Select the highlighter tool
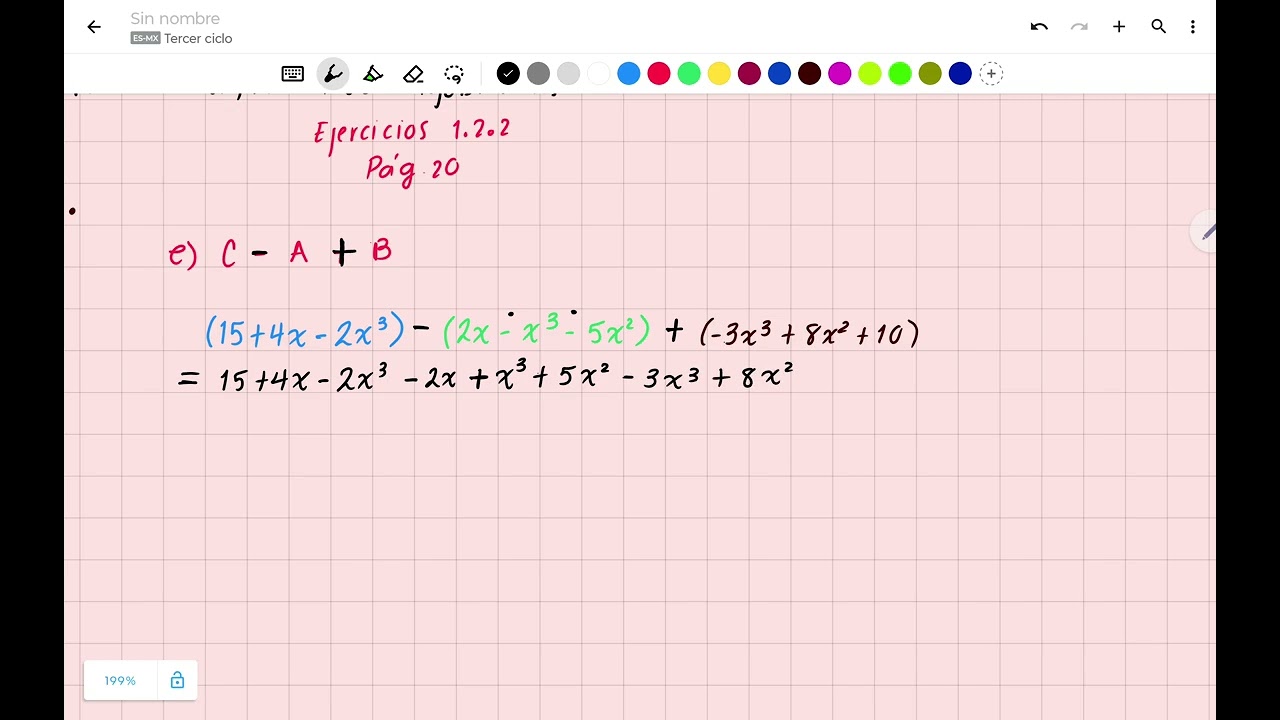The image size is (1280, 720). (373, 73)
